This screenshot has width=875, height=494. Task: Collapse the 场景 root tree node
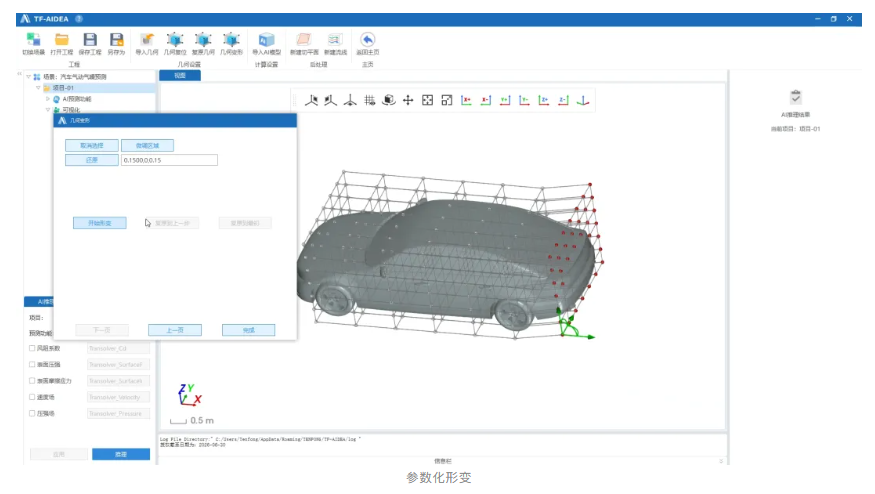point(28,77)
